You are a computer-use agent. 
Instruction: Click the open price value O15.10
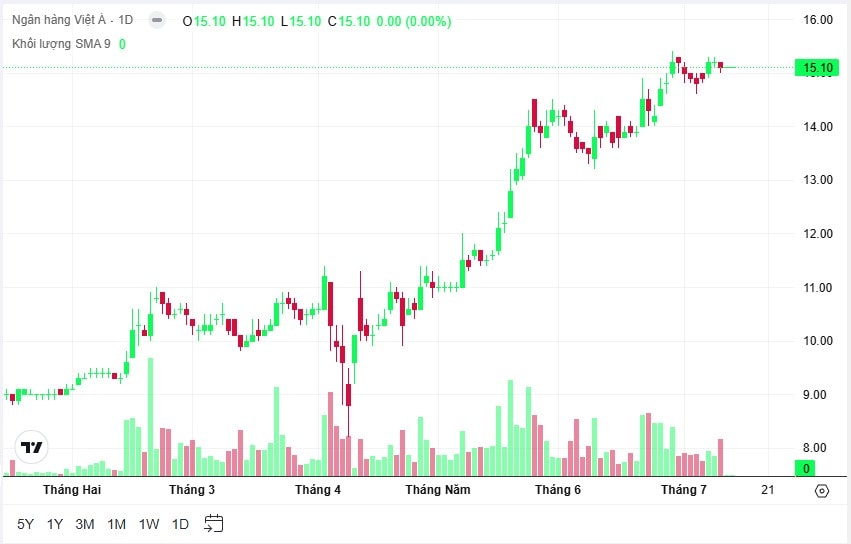[204, 21]
